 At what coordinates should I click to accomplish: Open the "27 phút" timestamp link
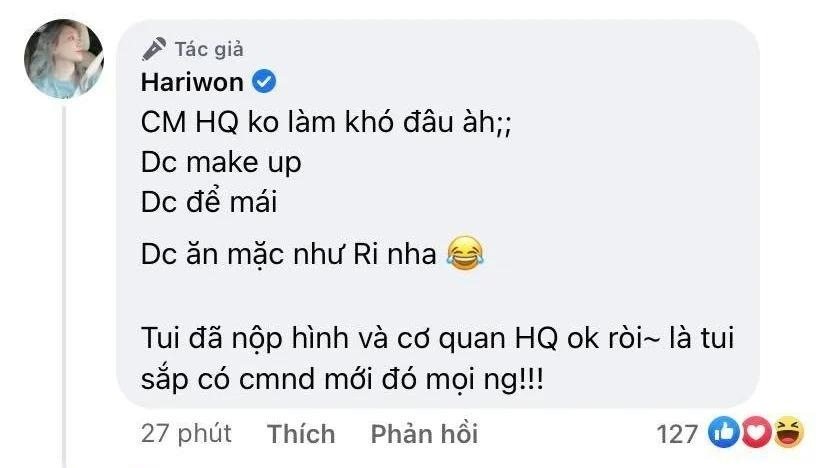(185, 433)
